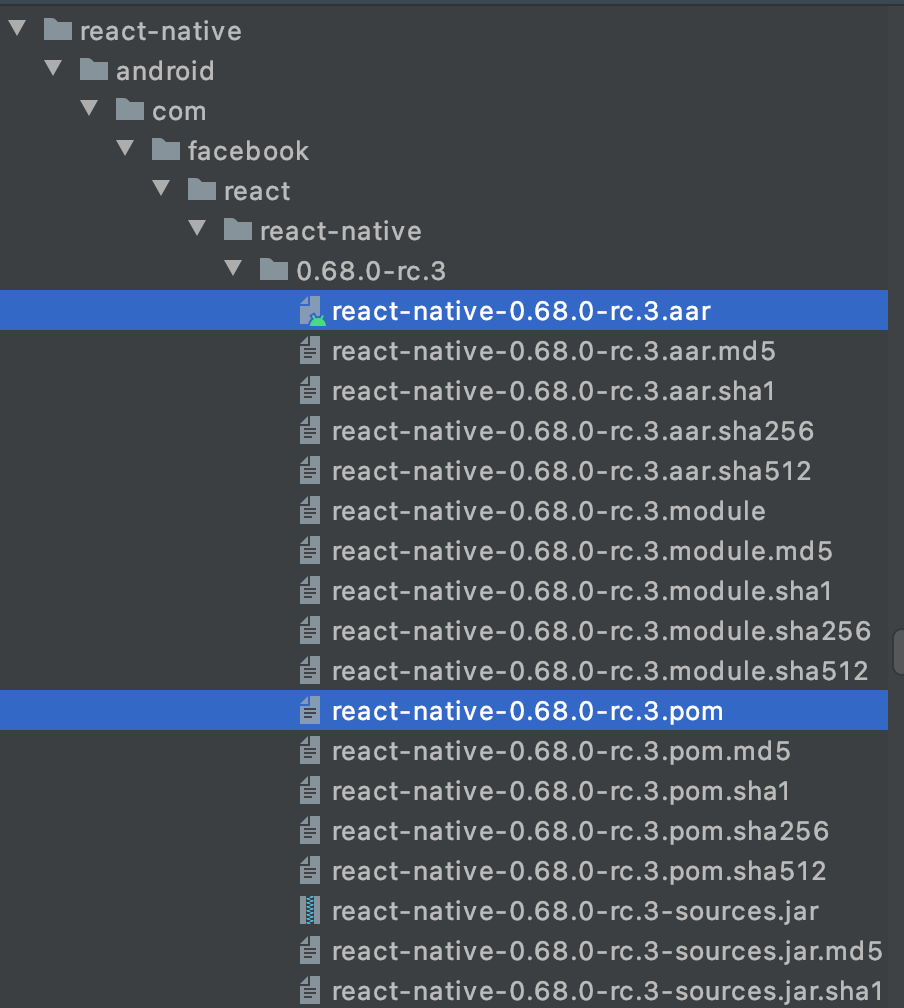Click the file icon for react-native-0.68.0-rc.3.module

click(311, 511)
